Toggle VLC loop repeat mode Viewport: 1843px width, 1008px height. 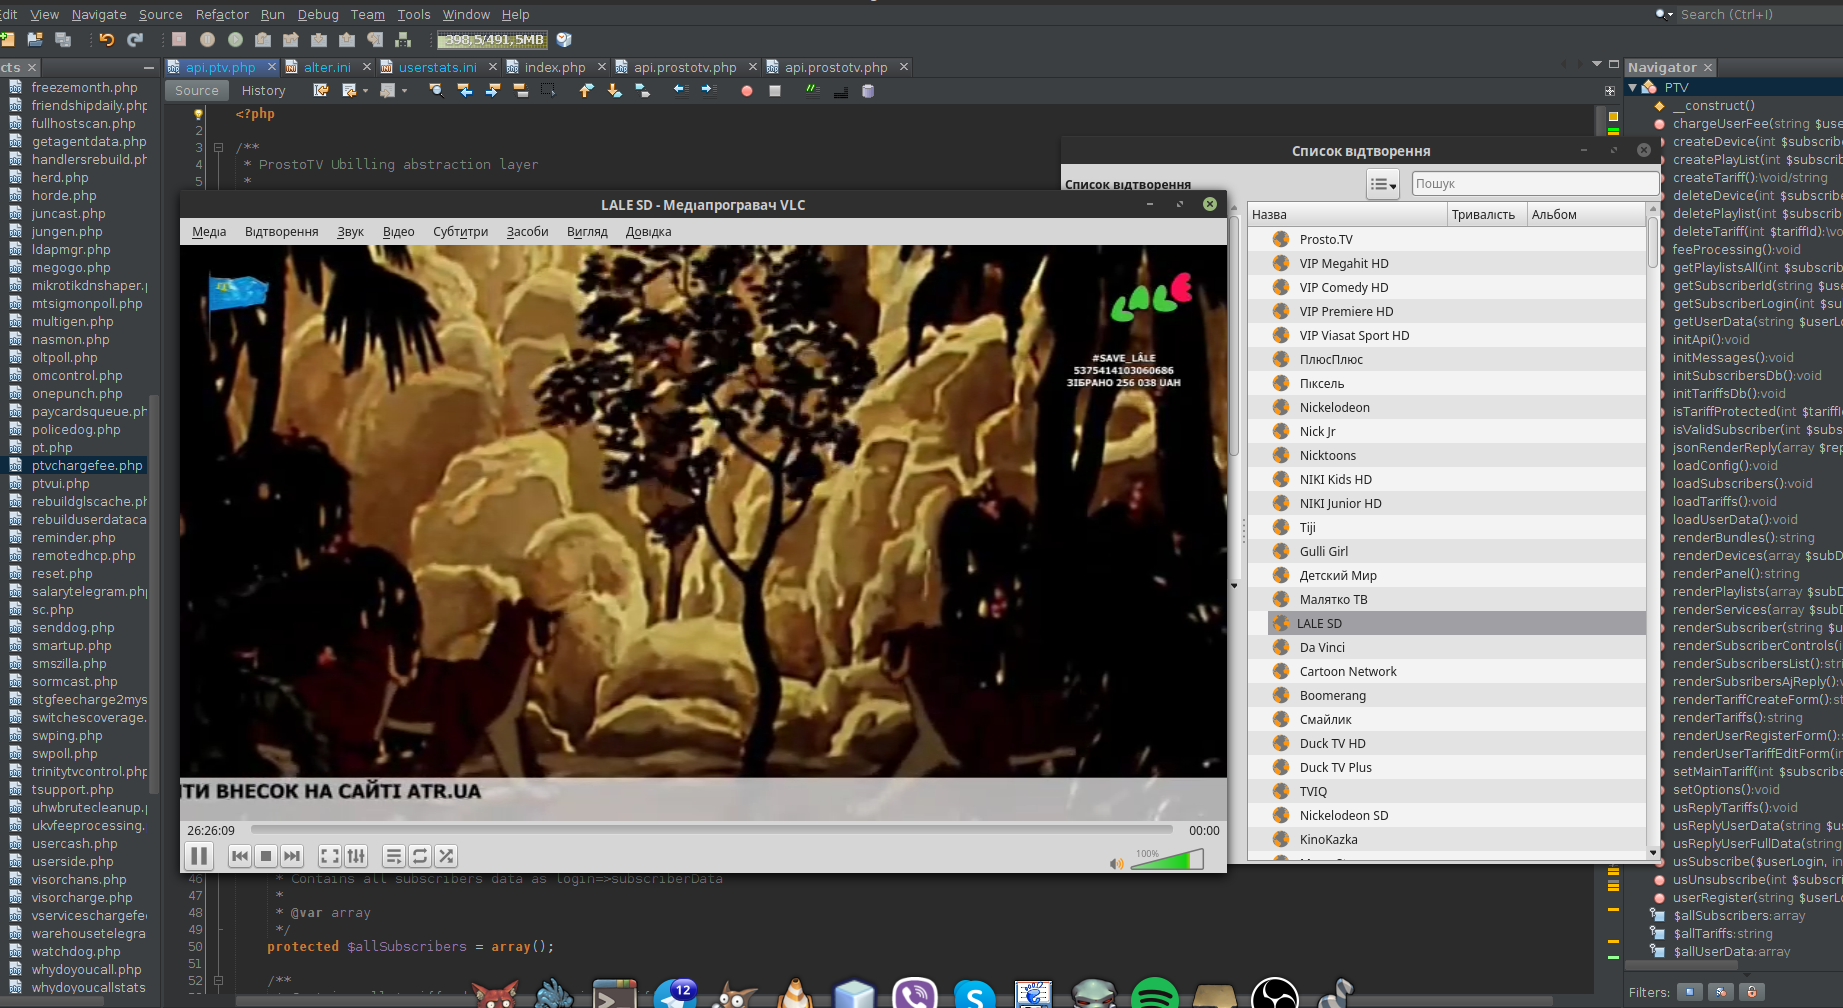pos(420,856)
